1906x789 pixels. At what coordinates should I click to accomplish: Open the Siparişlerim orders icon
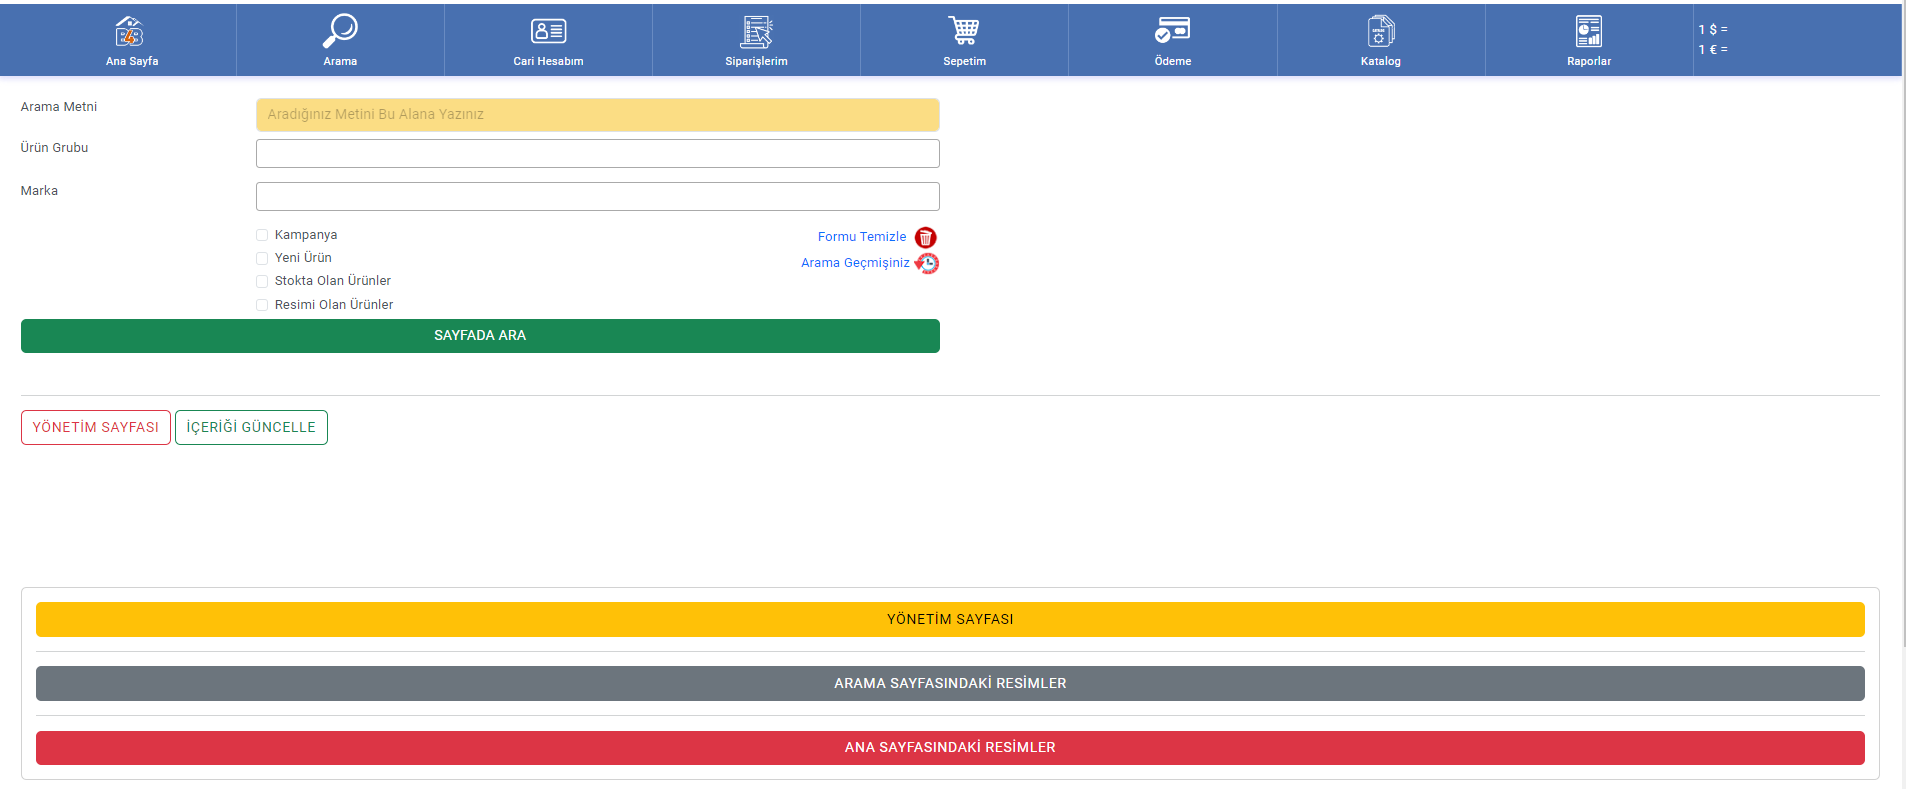(x=756, y=32)
